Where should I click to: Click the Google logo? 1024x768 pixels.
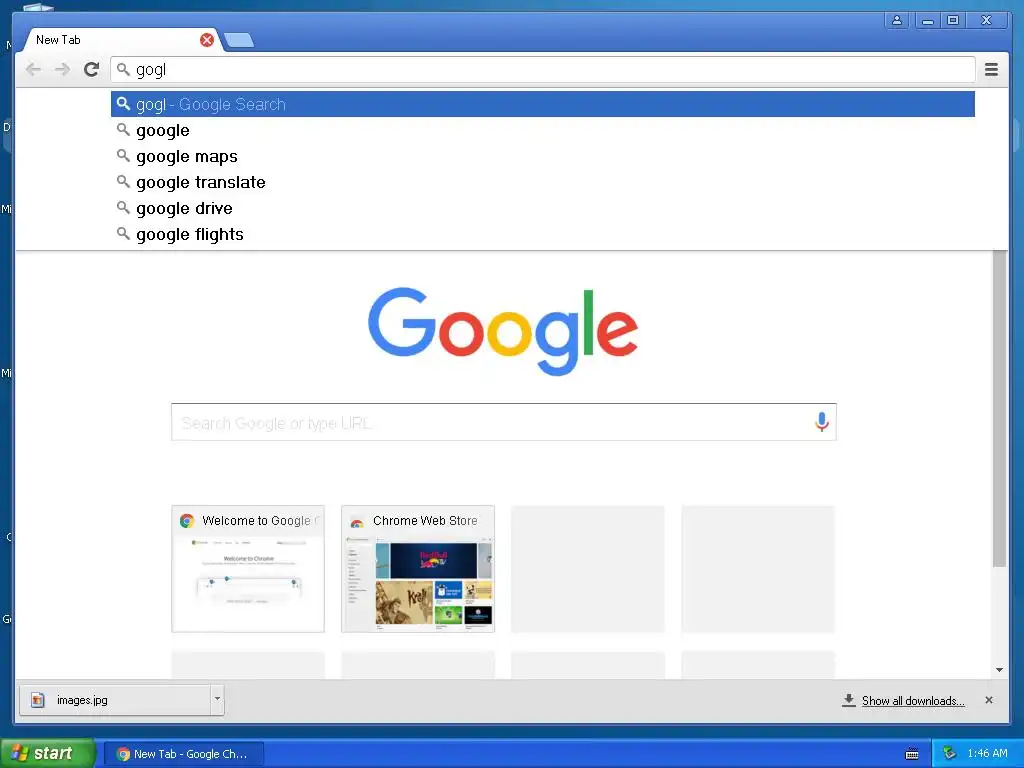click(x=503, y=331)
